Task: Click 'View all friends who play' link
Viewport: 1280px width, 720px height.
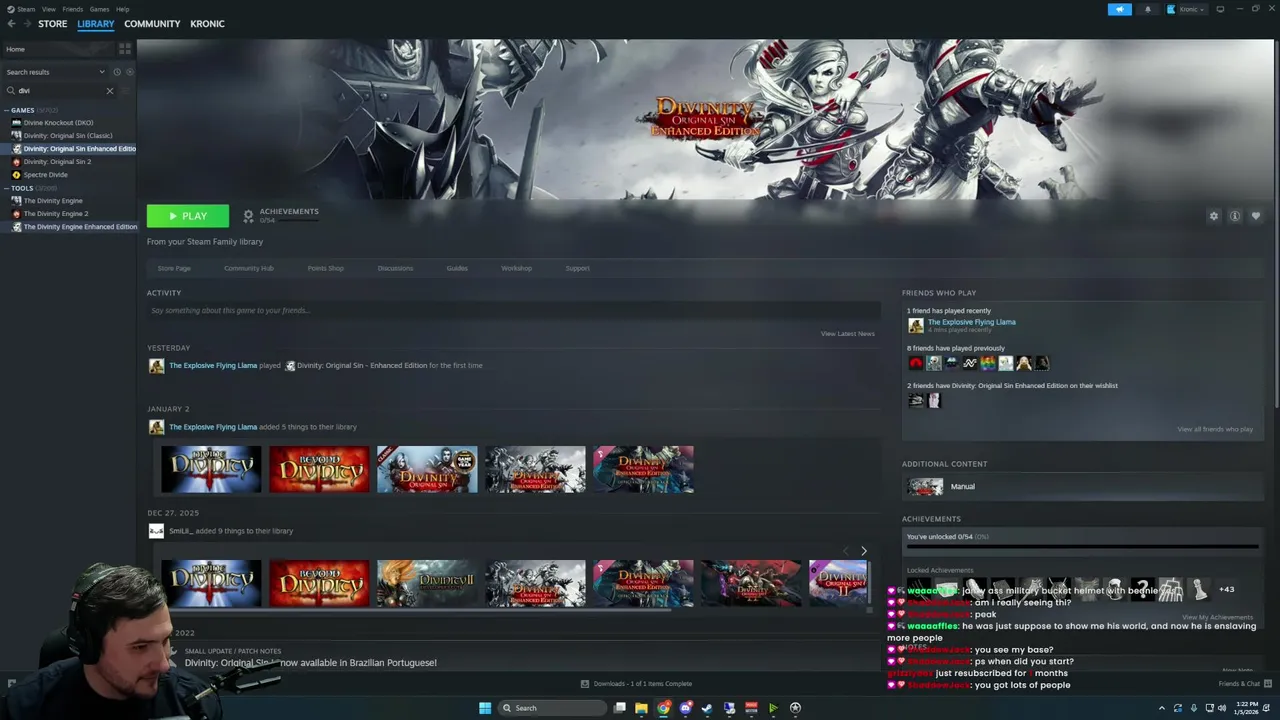Action: click(x=1215, y=429)
